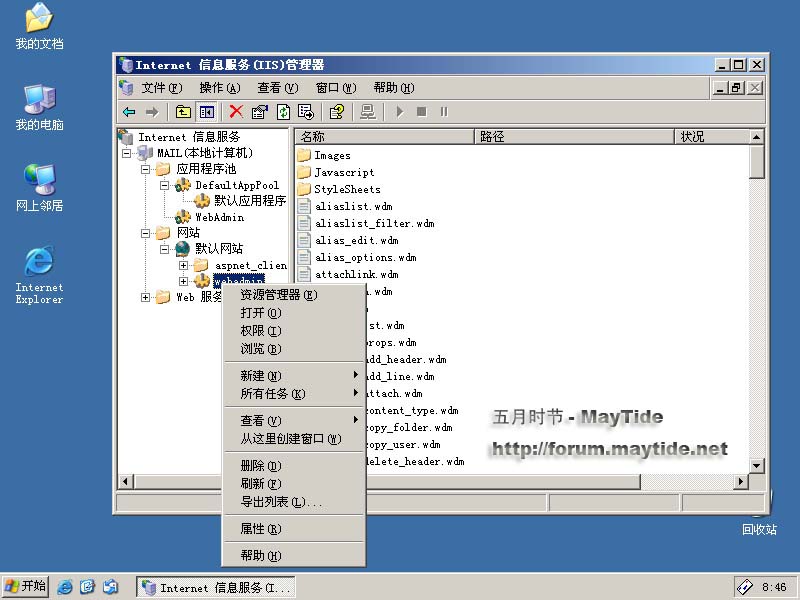This screenshot has height=600, width=800.
Task: Collapse the MAIL (本地计算机) tree node
Action: (x=127, y=153)
